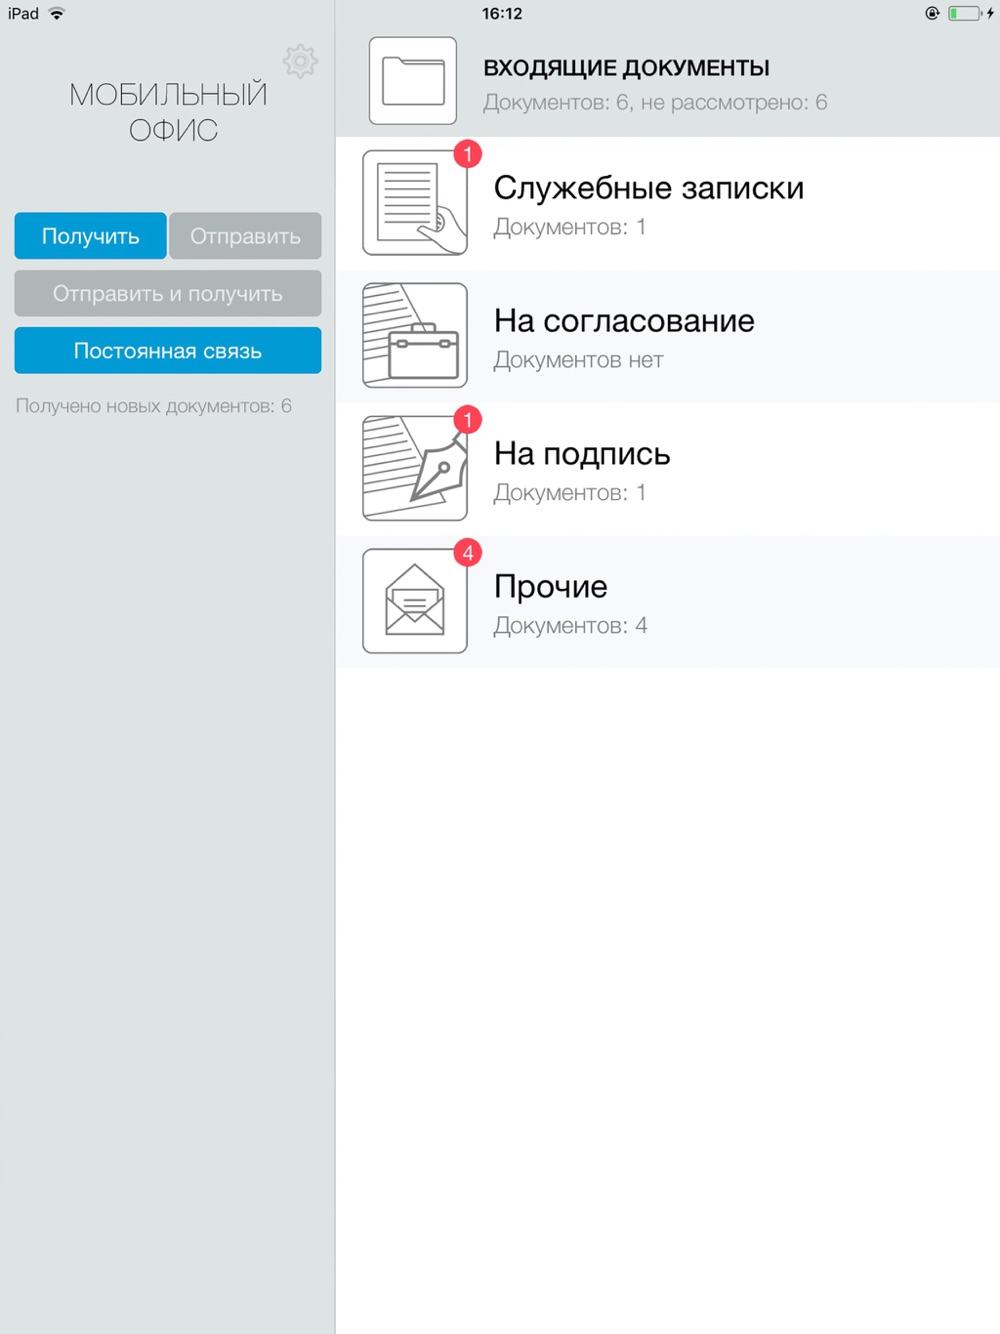The height and width of the screenshot is (1334, 1000).
Task: Click 'Документов нет' under На согласование
Action: (x=578, y=360)
